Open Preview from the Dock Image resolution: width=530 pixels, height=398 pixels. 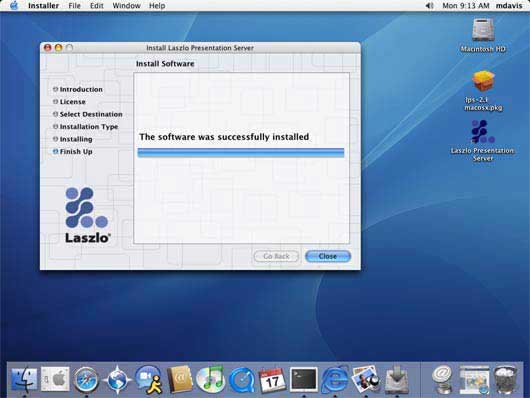click(366, 380)
